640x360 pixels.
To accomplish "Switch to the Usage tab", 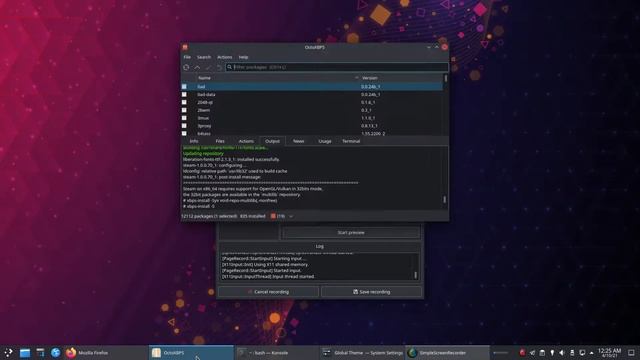I will [x=325, y=141].
